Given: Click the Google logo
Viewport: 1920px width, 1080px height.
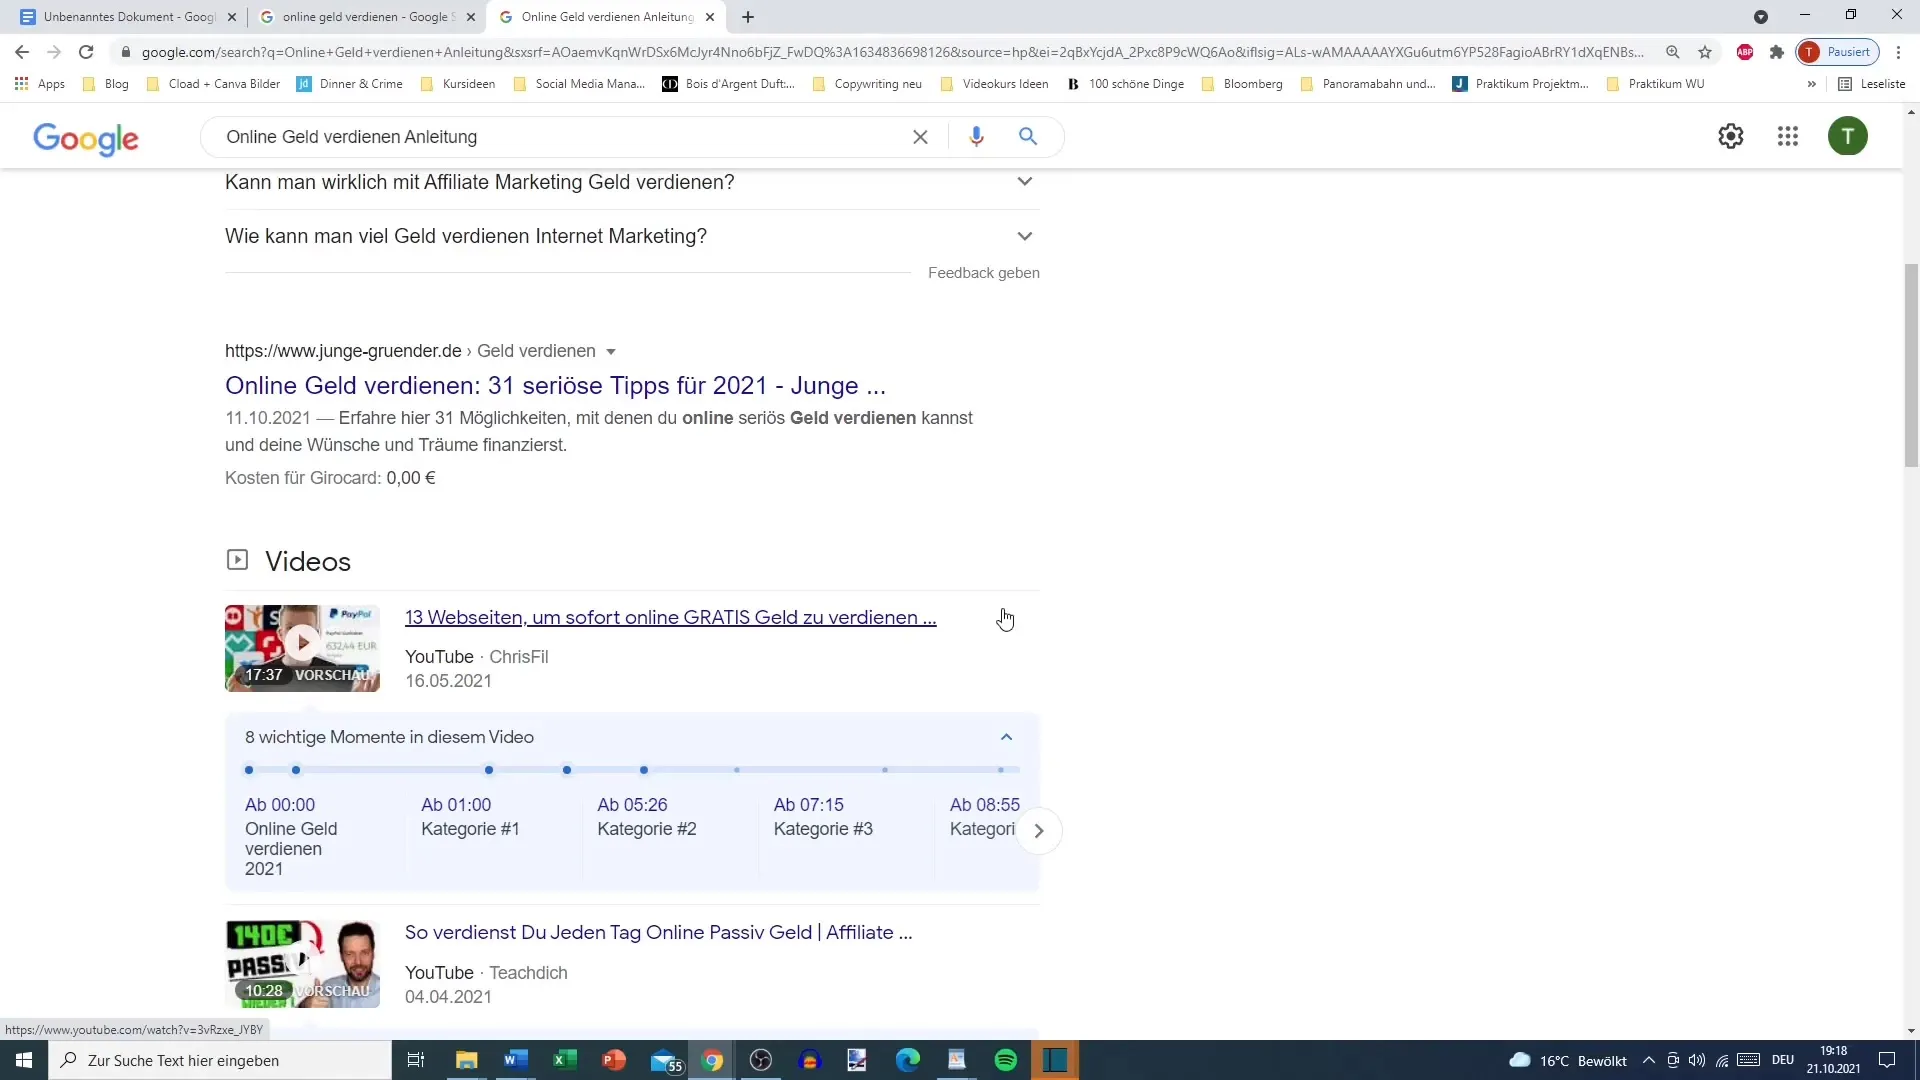Looking at the screenshot, I should coord(86,139).
